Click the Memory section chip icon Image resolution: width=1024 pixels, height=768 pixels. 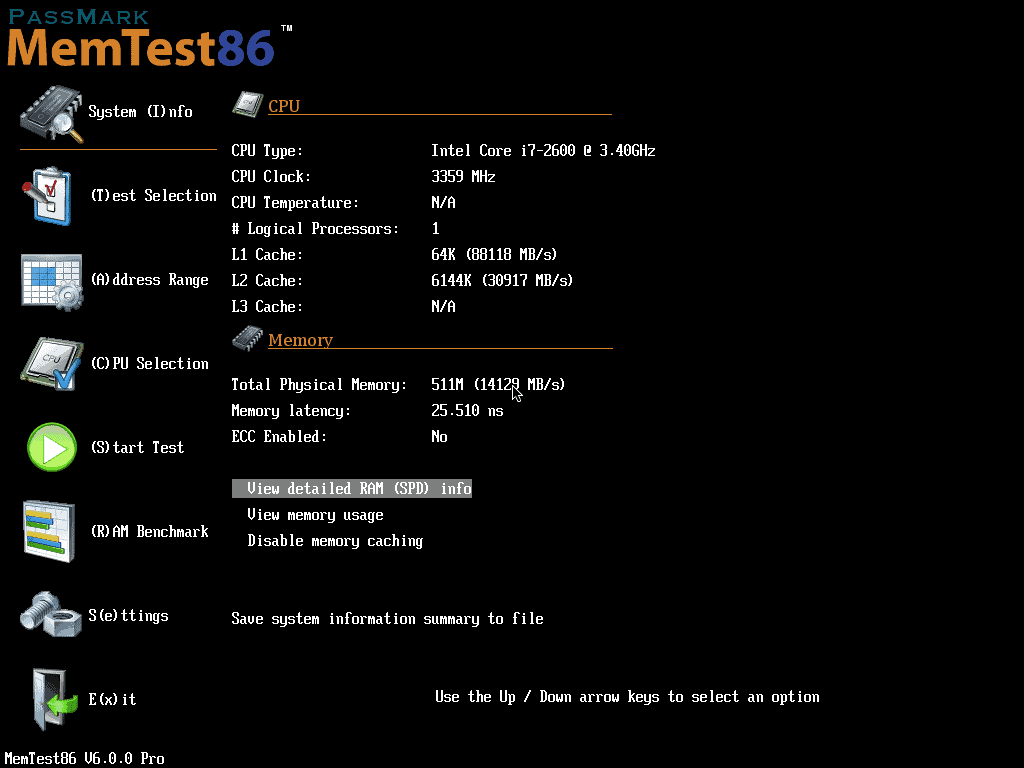247,338
